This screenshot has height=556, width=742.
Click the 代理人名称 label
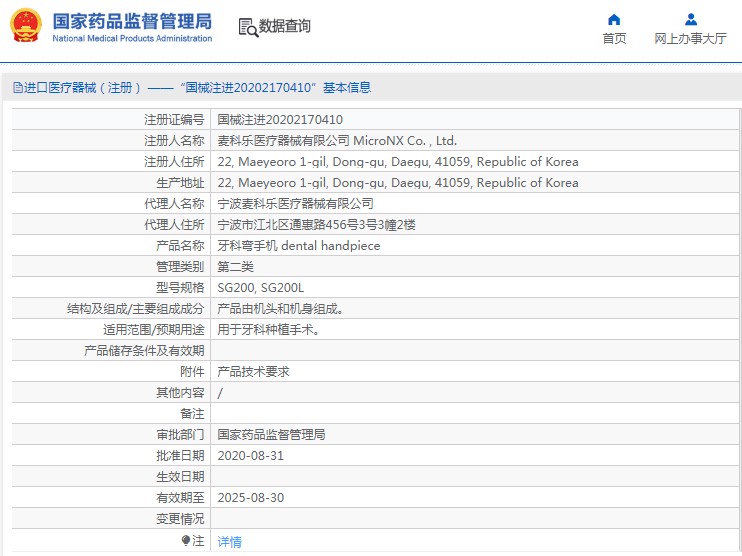point(174,203)
